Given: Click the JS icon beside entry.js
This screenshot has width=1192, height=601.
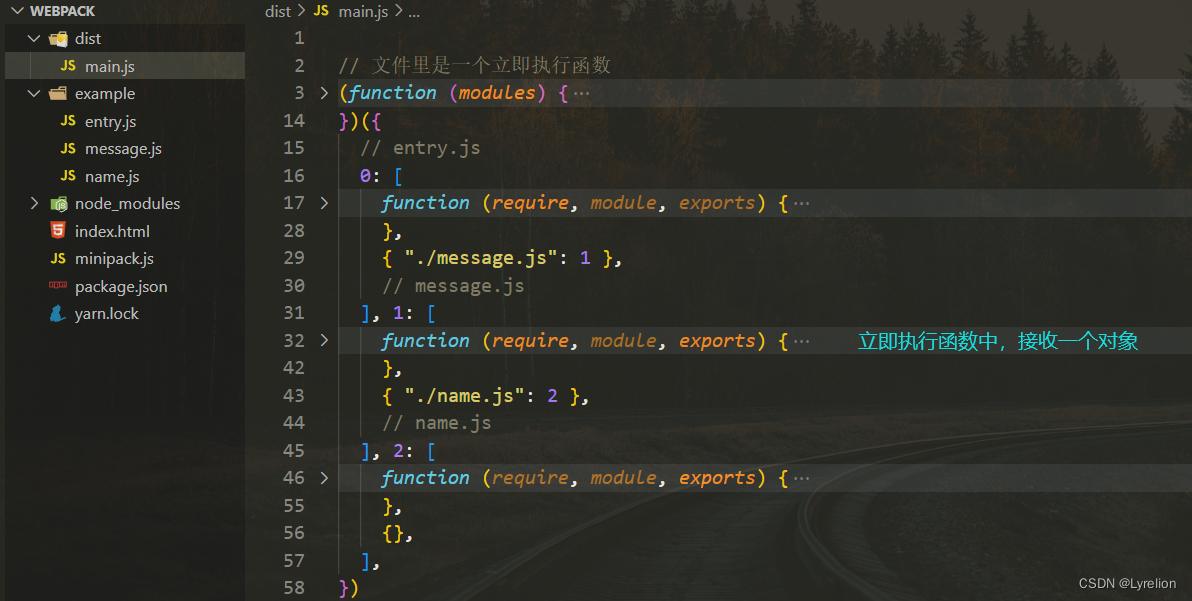Looking at the screenshot, I should point(68,121).
